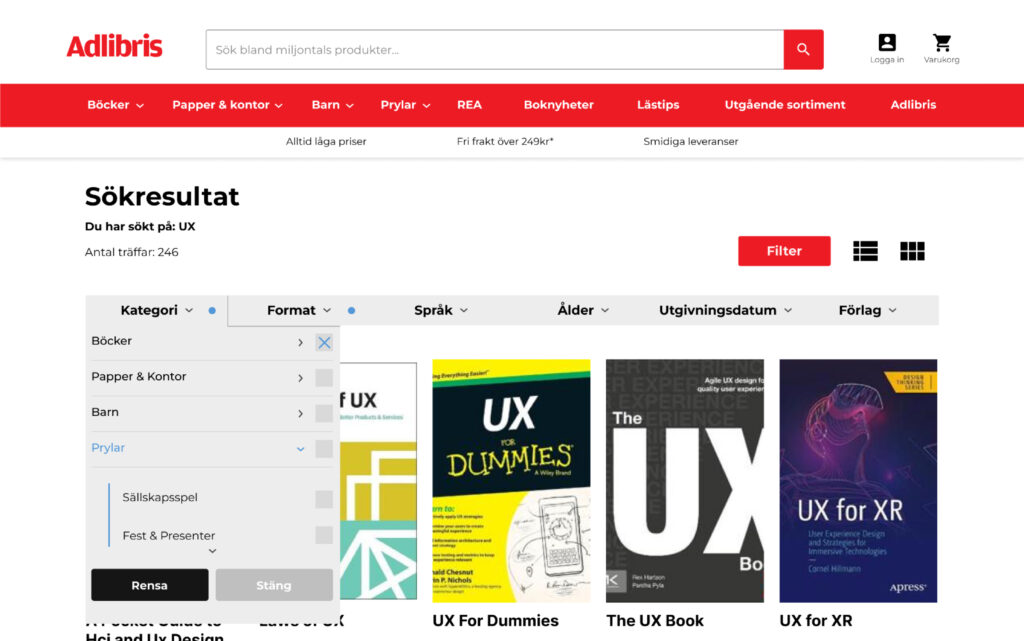
Task: Tick the Sällskapsspel checkbox
Action: [324, 498]
